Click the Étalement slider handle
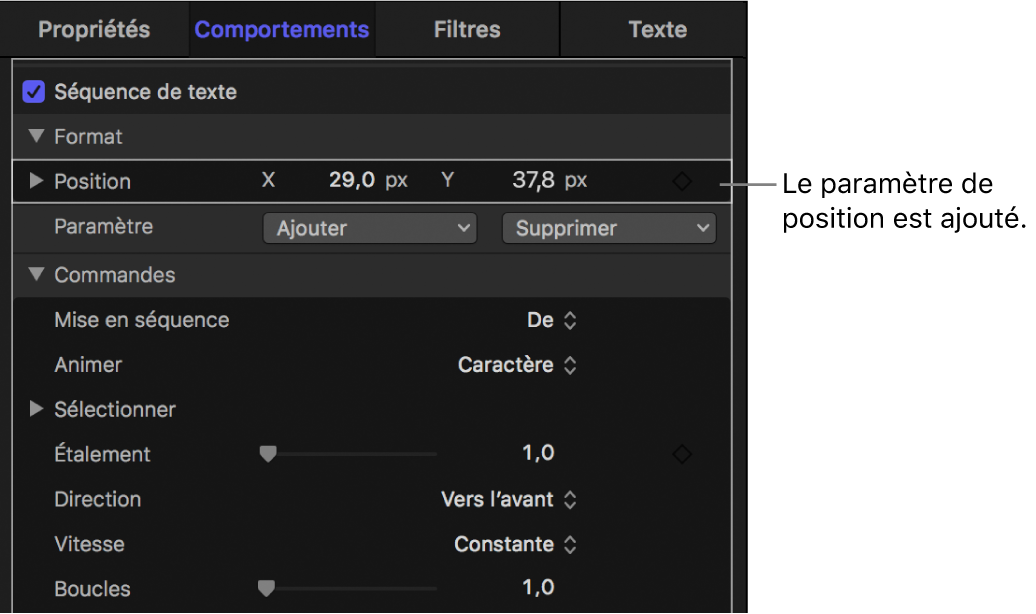 point(267,454)
